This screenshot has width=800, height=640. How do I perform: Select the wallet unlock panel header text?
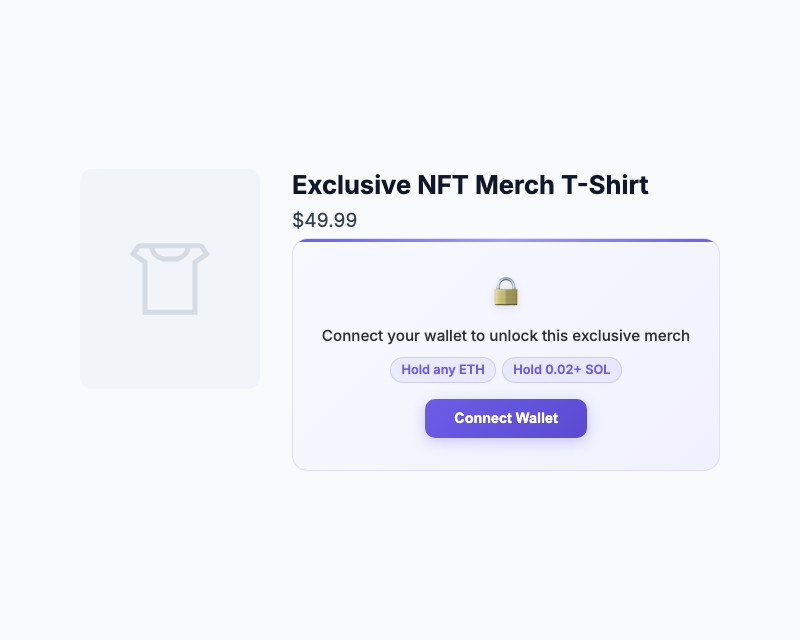[x=505, y=336]
